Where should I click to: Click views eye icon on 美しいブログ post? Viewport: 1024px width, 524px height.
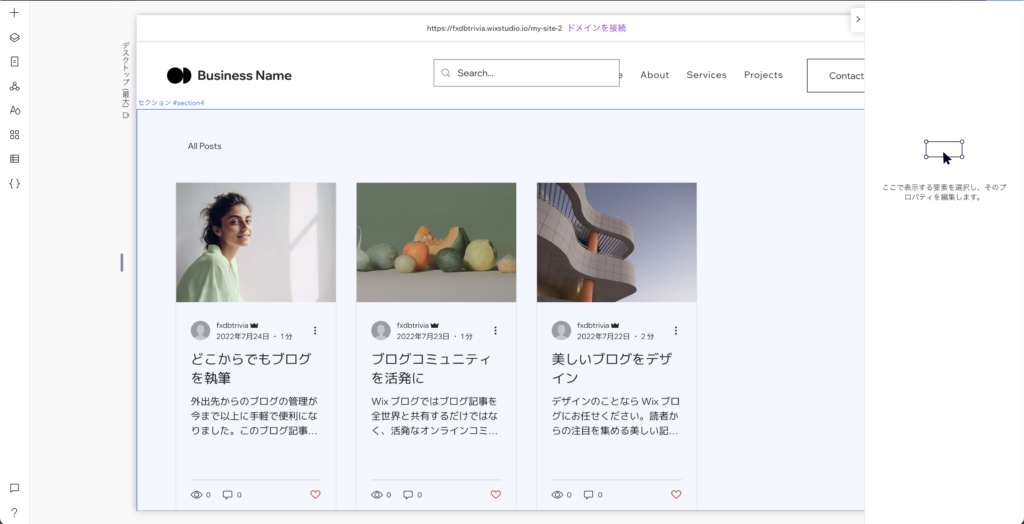[557, 495]
